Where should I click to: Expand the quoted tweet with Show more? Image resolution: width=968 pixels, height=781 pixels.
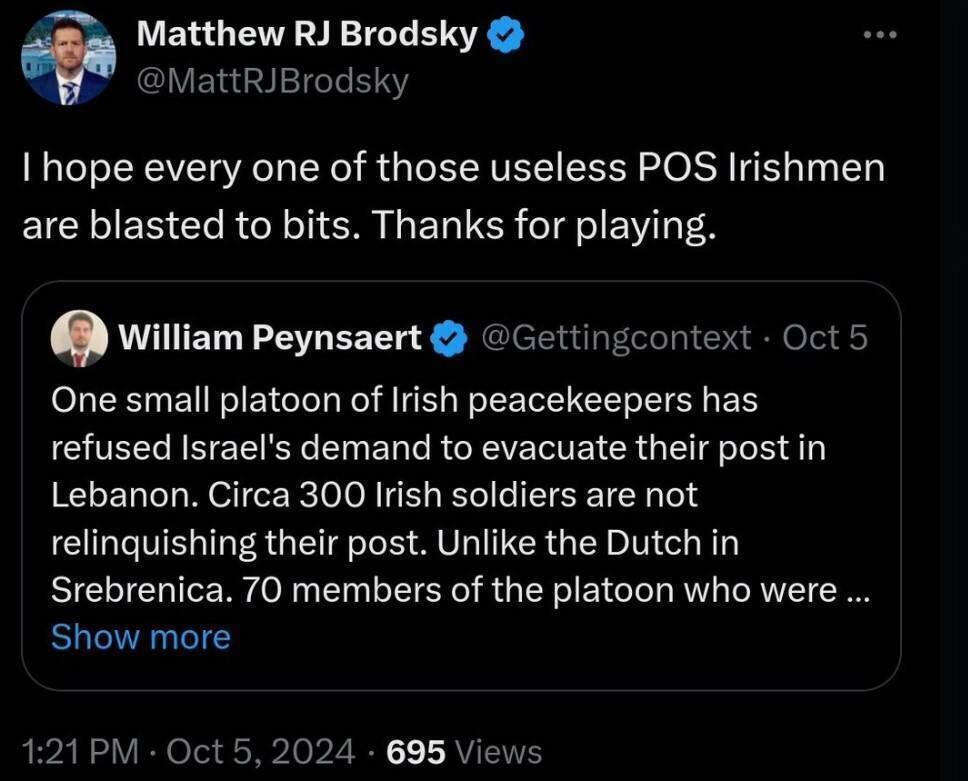(140, 636)
